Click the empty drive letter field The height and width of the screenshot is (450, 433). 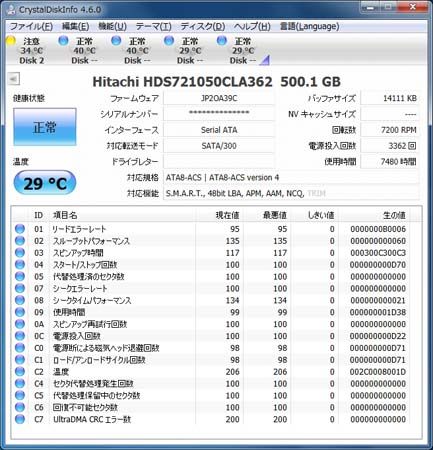[219, 162]
